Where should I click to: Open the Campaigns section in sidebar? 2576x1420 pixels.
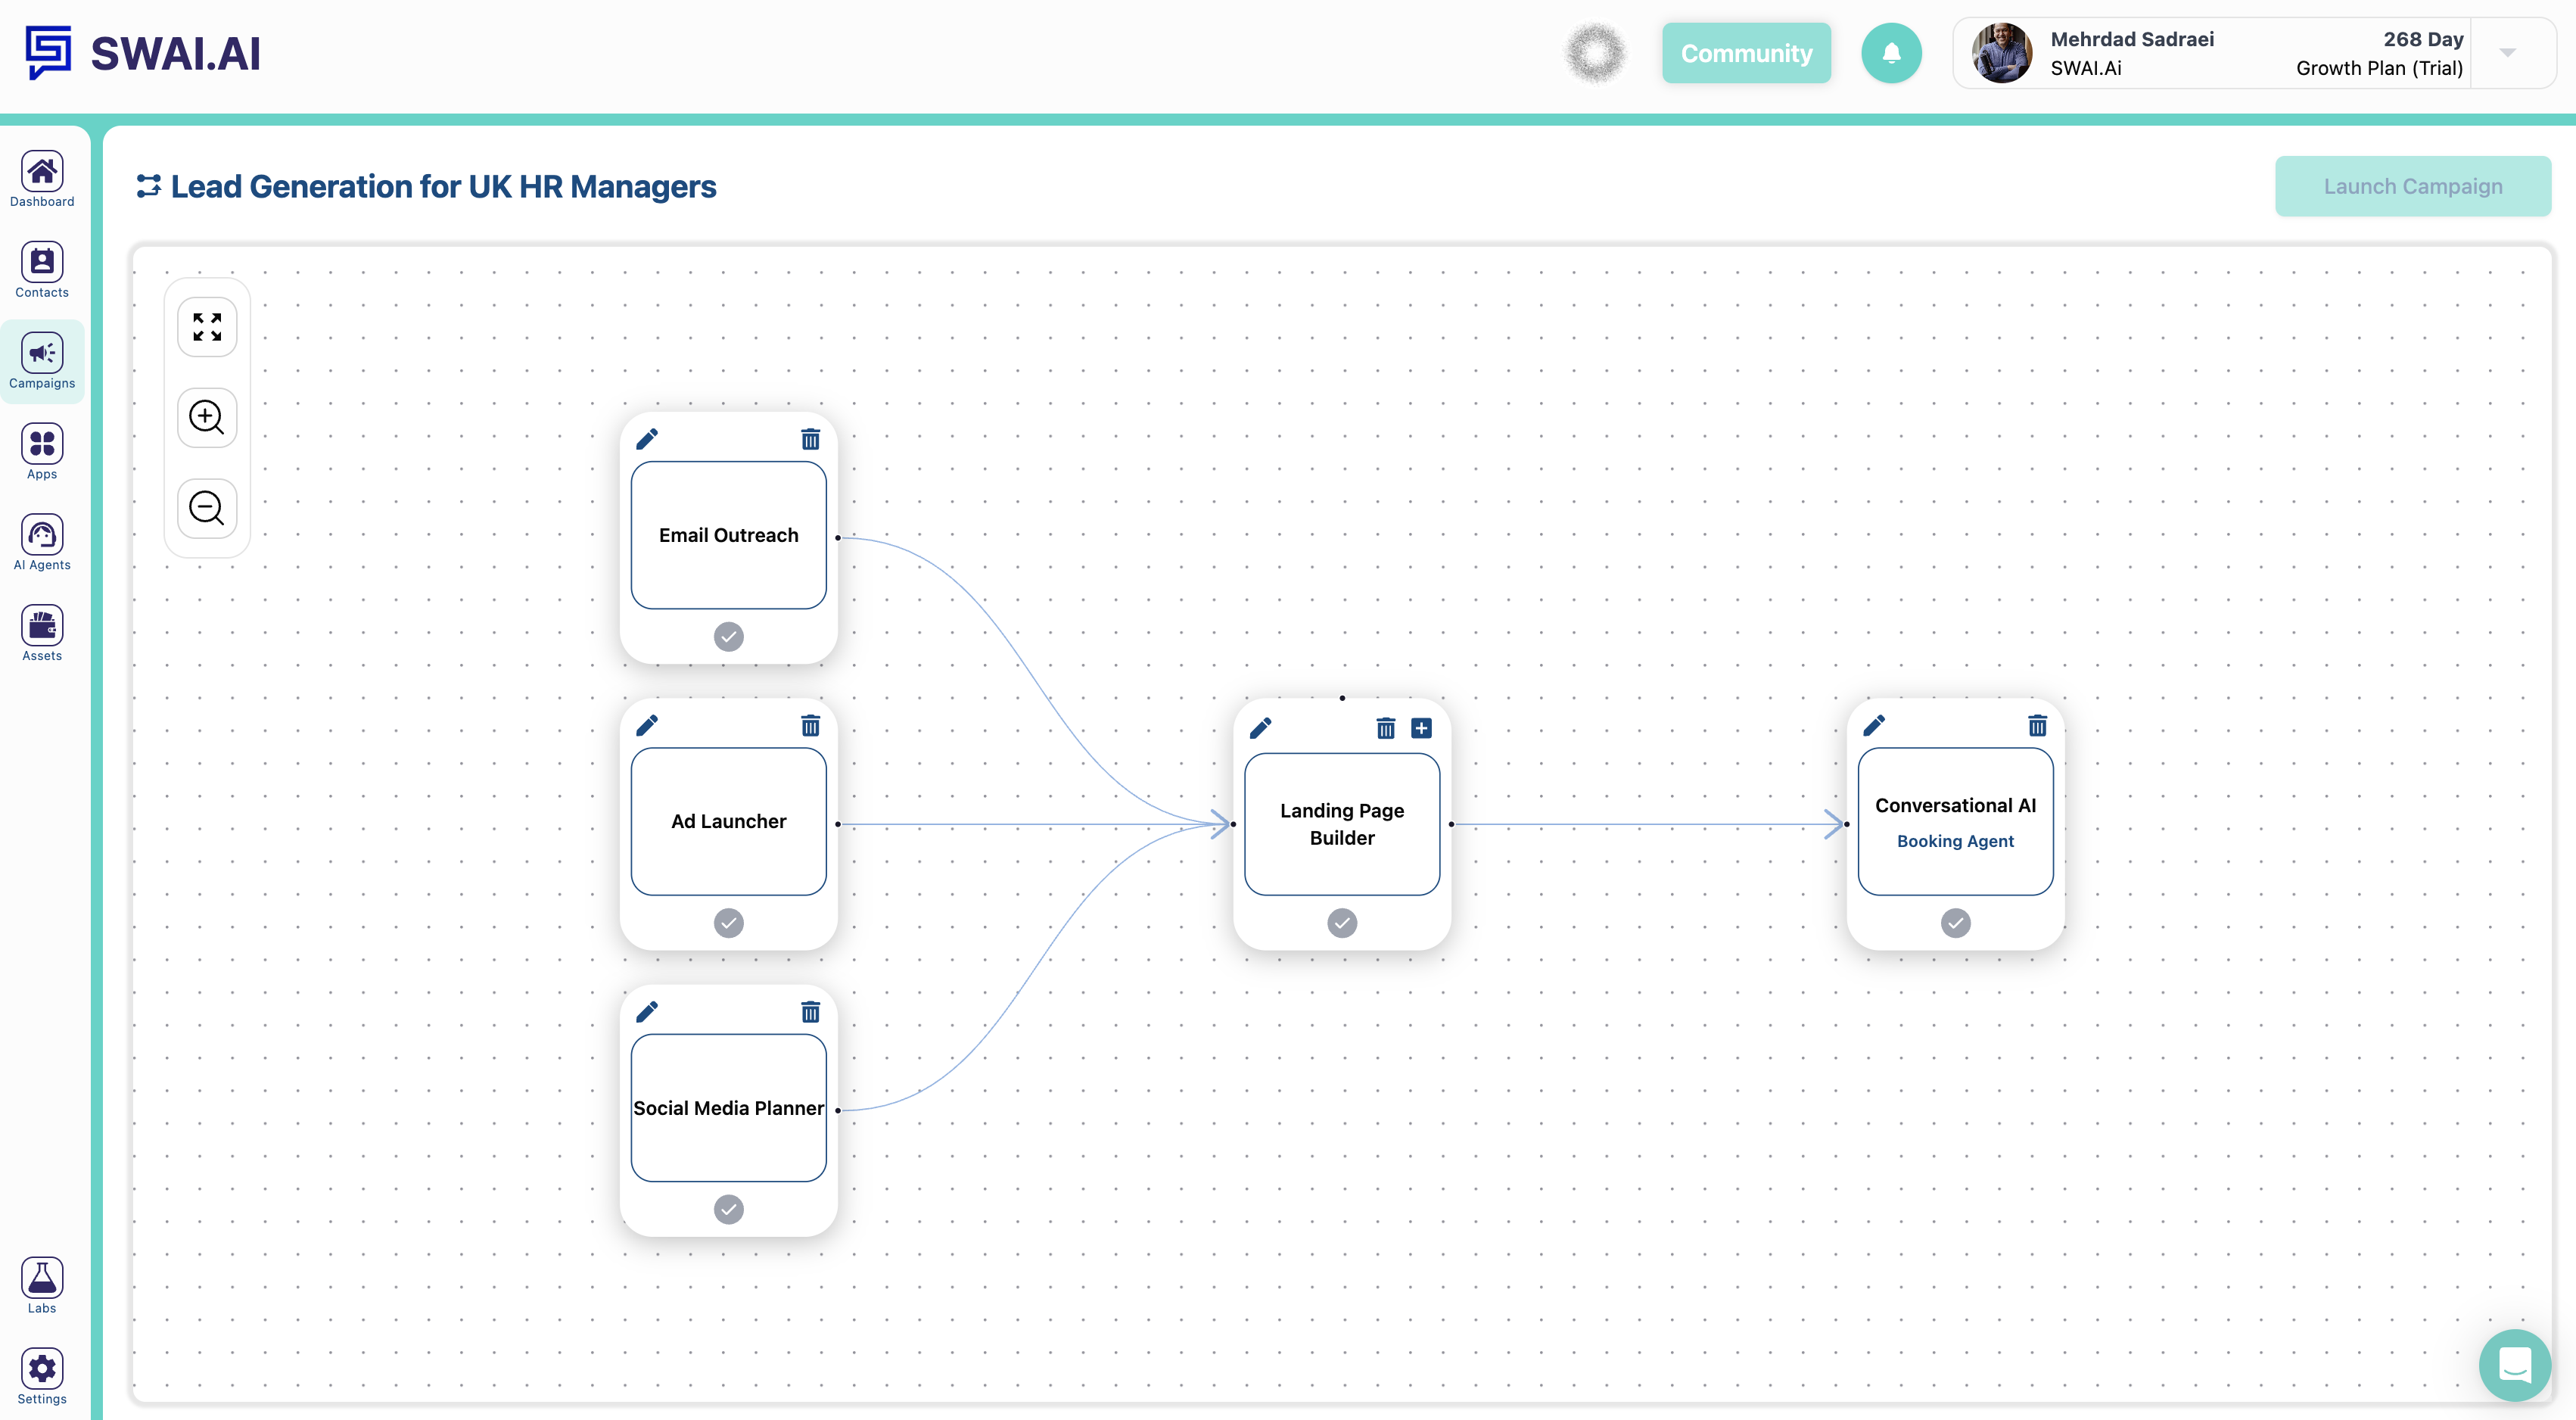[x=41, y=360]
